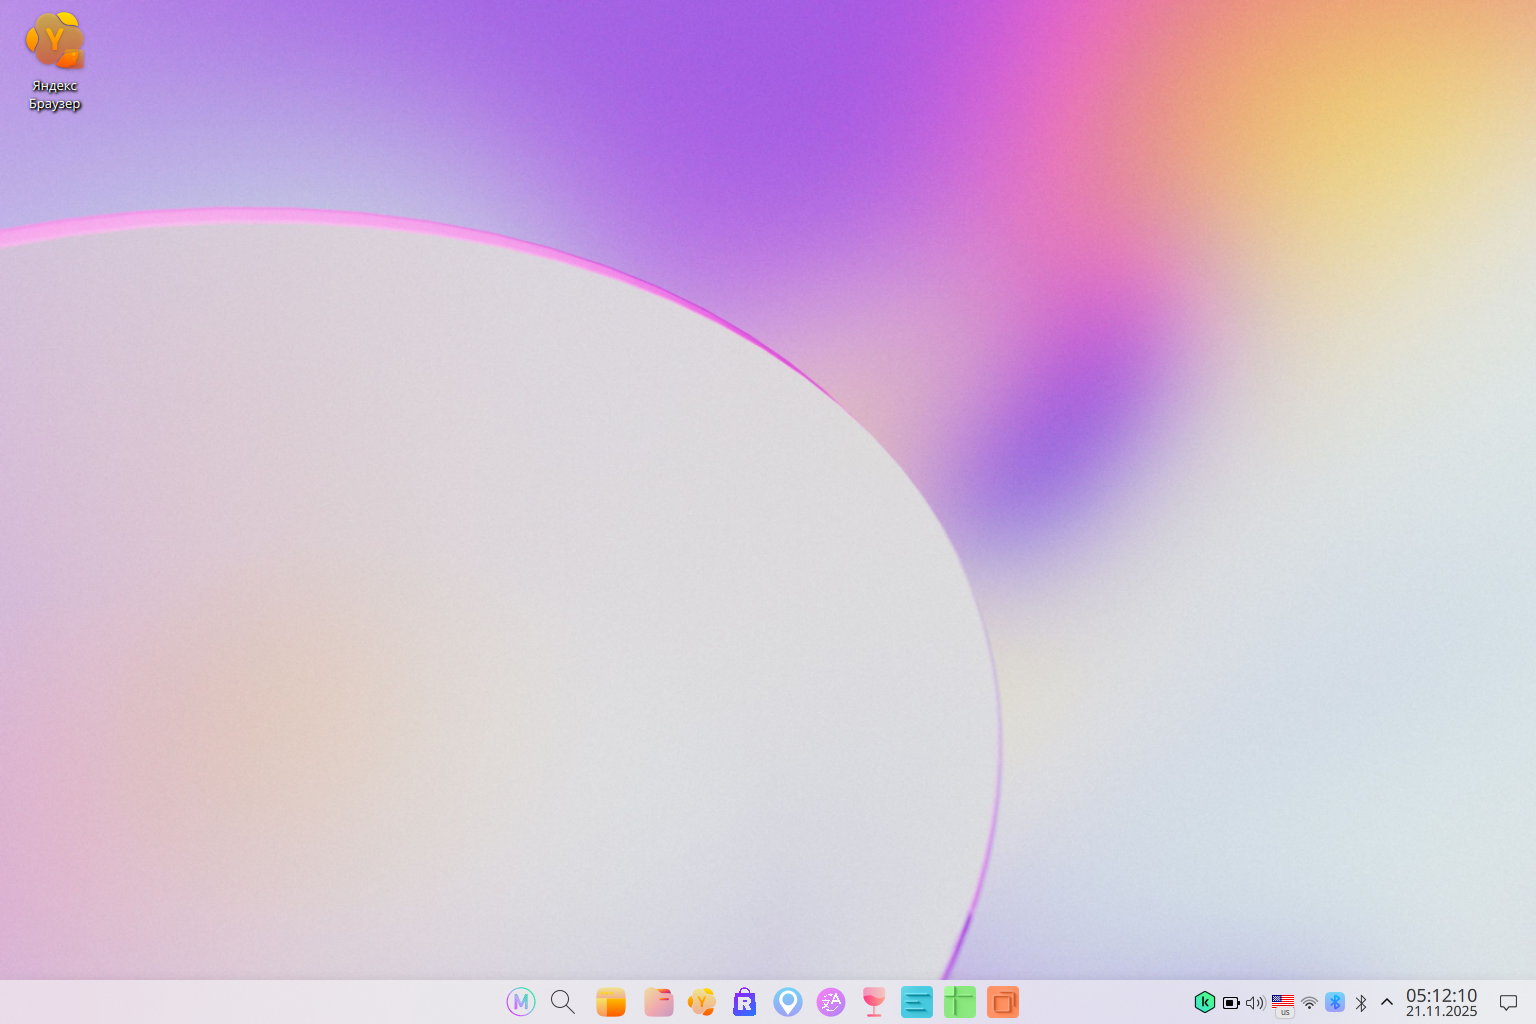Open the green Kaspersky tray icon
1536x1024 pixels.
(x=1205, y=1002)
